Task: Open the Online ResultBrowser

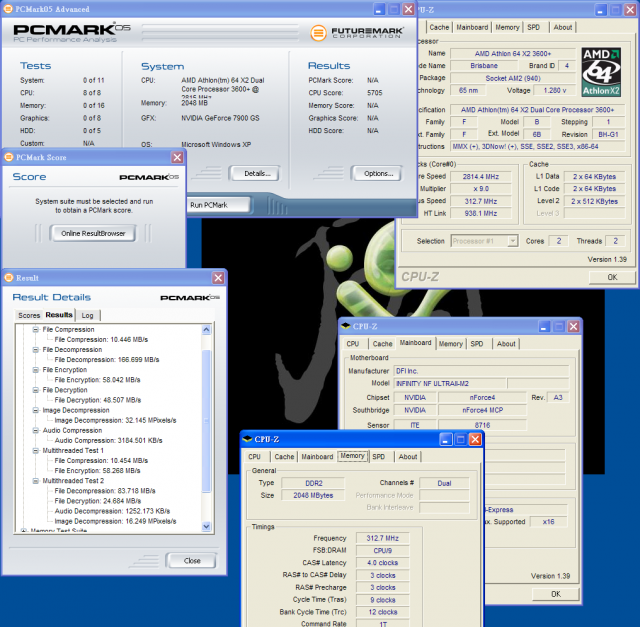Action: [x=93, y=233]
